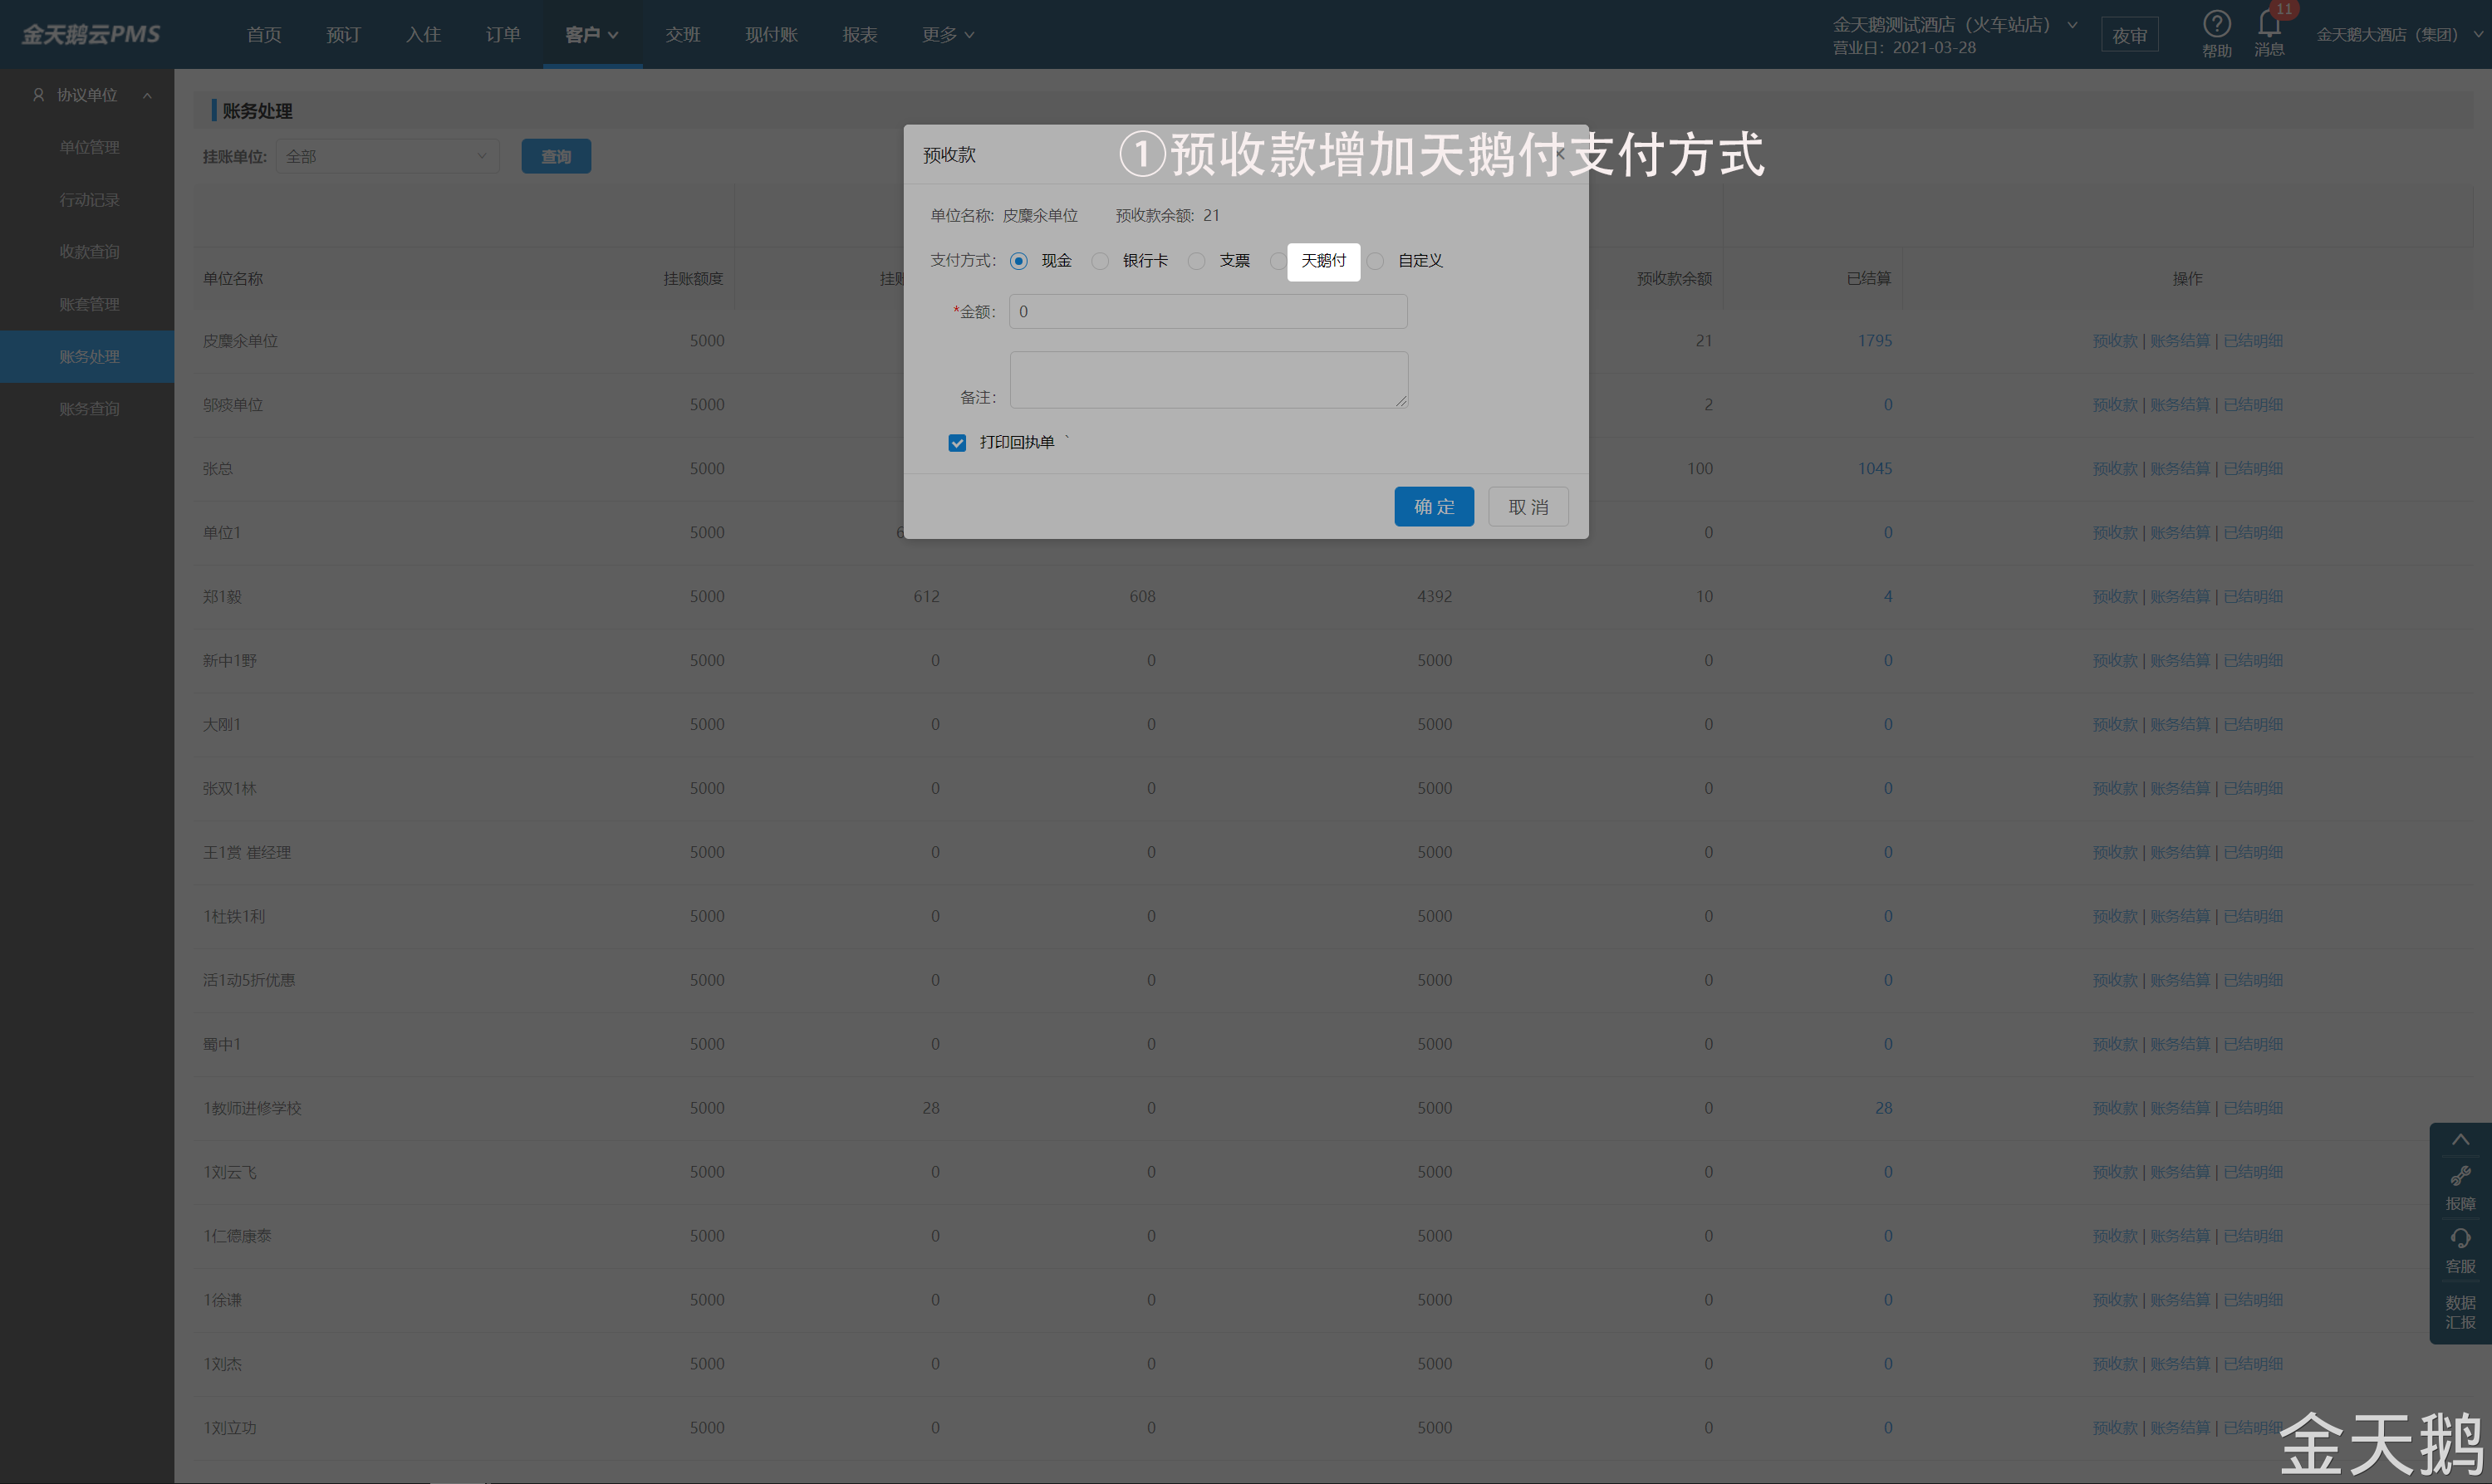Screen dimensions: 2492x1484
Task: Open the hotel selector 金天鹅测试酒店 dropdown
Action: click(x=1954, y=25)
